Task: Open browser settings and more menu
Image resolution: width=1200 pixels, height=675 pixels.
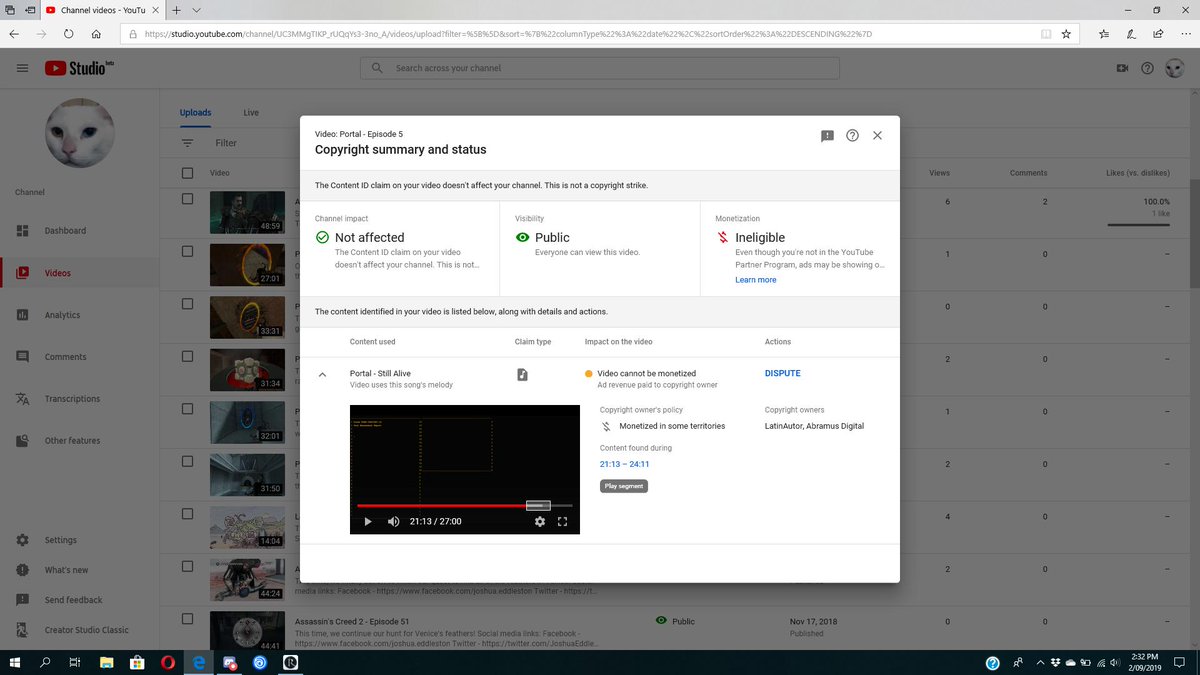Action: (x=1184, y=33)
